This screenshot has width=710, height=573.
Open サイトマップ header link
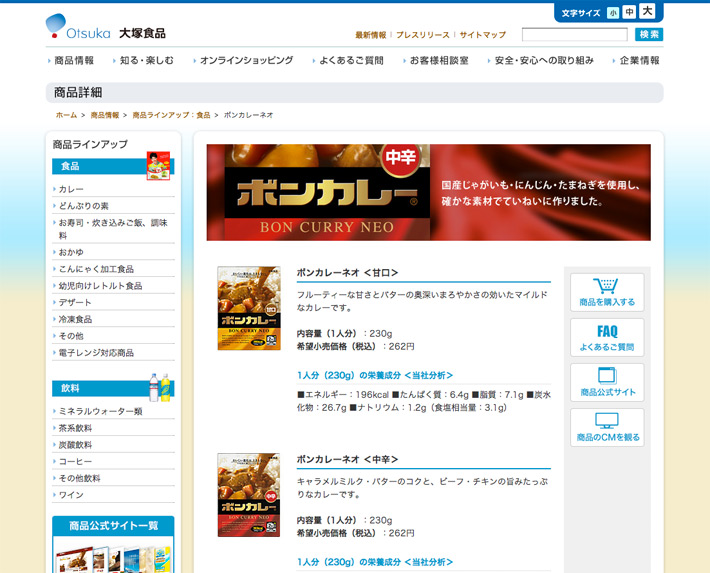tap(483, 35)
